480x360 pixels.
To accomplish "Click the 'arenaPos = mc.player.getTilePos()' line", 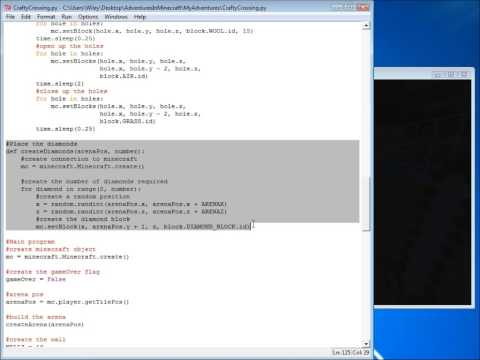I will pyautogui.click(x=67, y=302).
